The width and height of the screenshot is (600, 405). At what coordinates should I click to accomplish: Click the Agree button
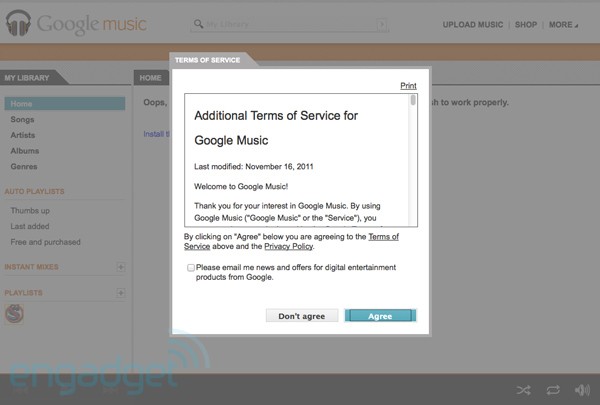coord(380,316)
